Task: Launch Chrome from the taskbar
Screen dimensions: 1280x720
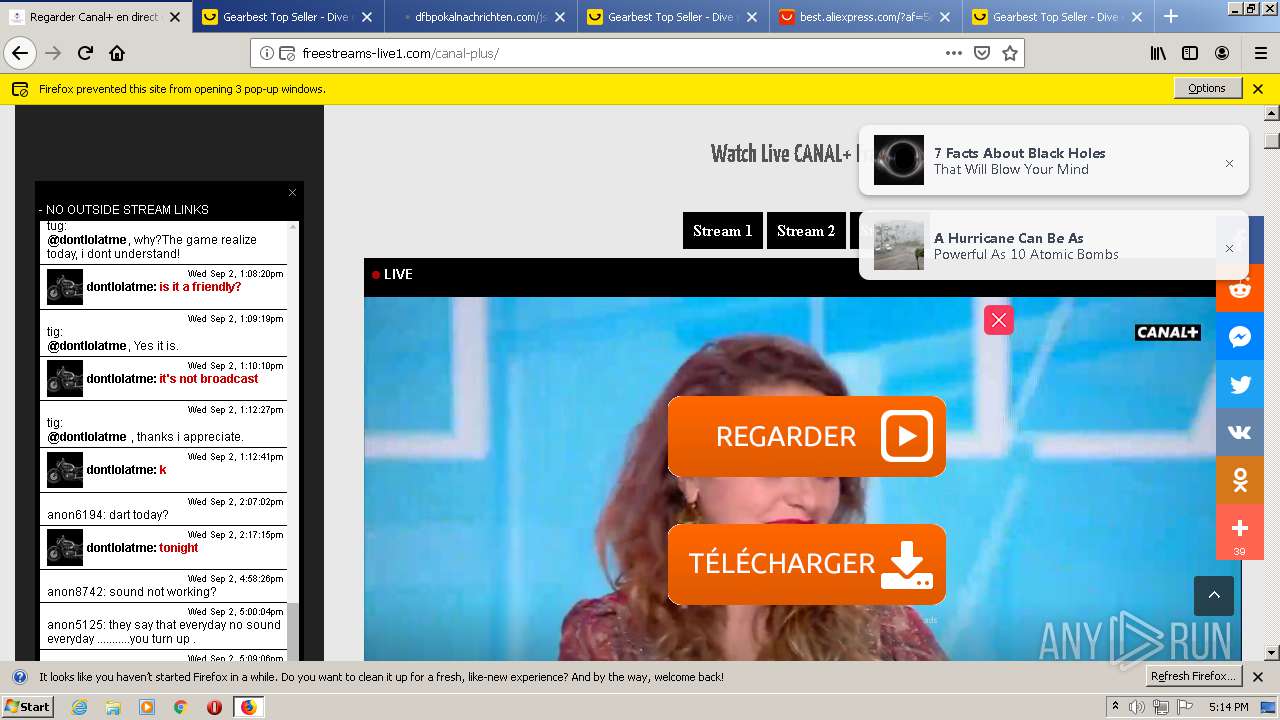Action: point(180,707)
